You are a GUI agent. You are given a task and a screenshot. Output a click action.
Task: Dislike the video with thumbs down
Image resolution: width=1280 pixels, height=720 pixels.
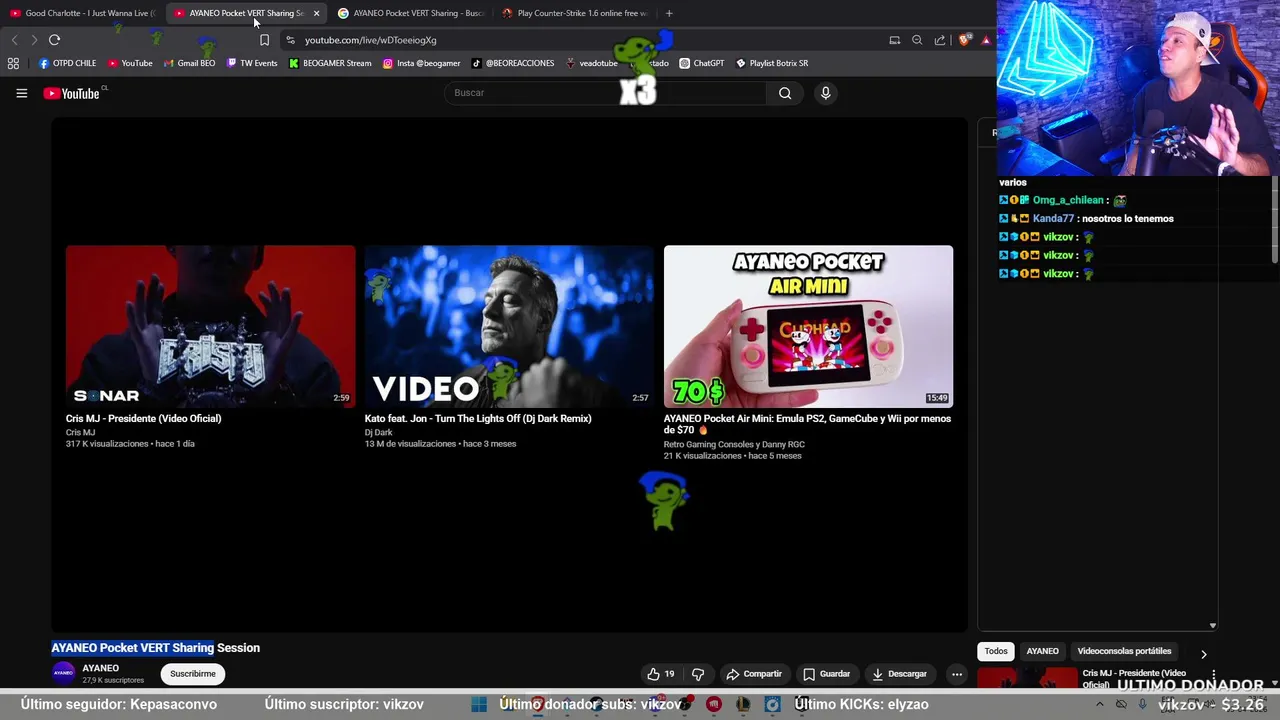tap(698, 674)
